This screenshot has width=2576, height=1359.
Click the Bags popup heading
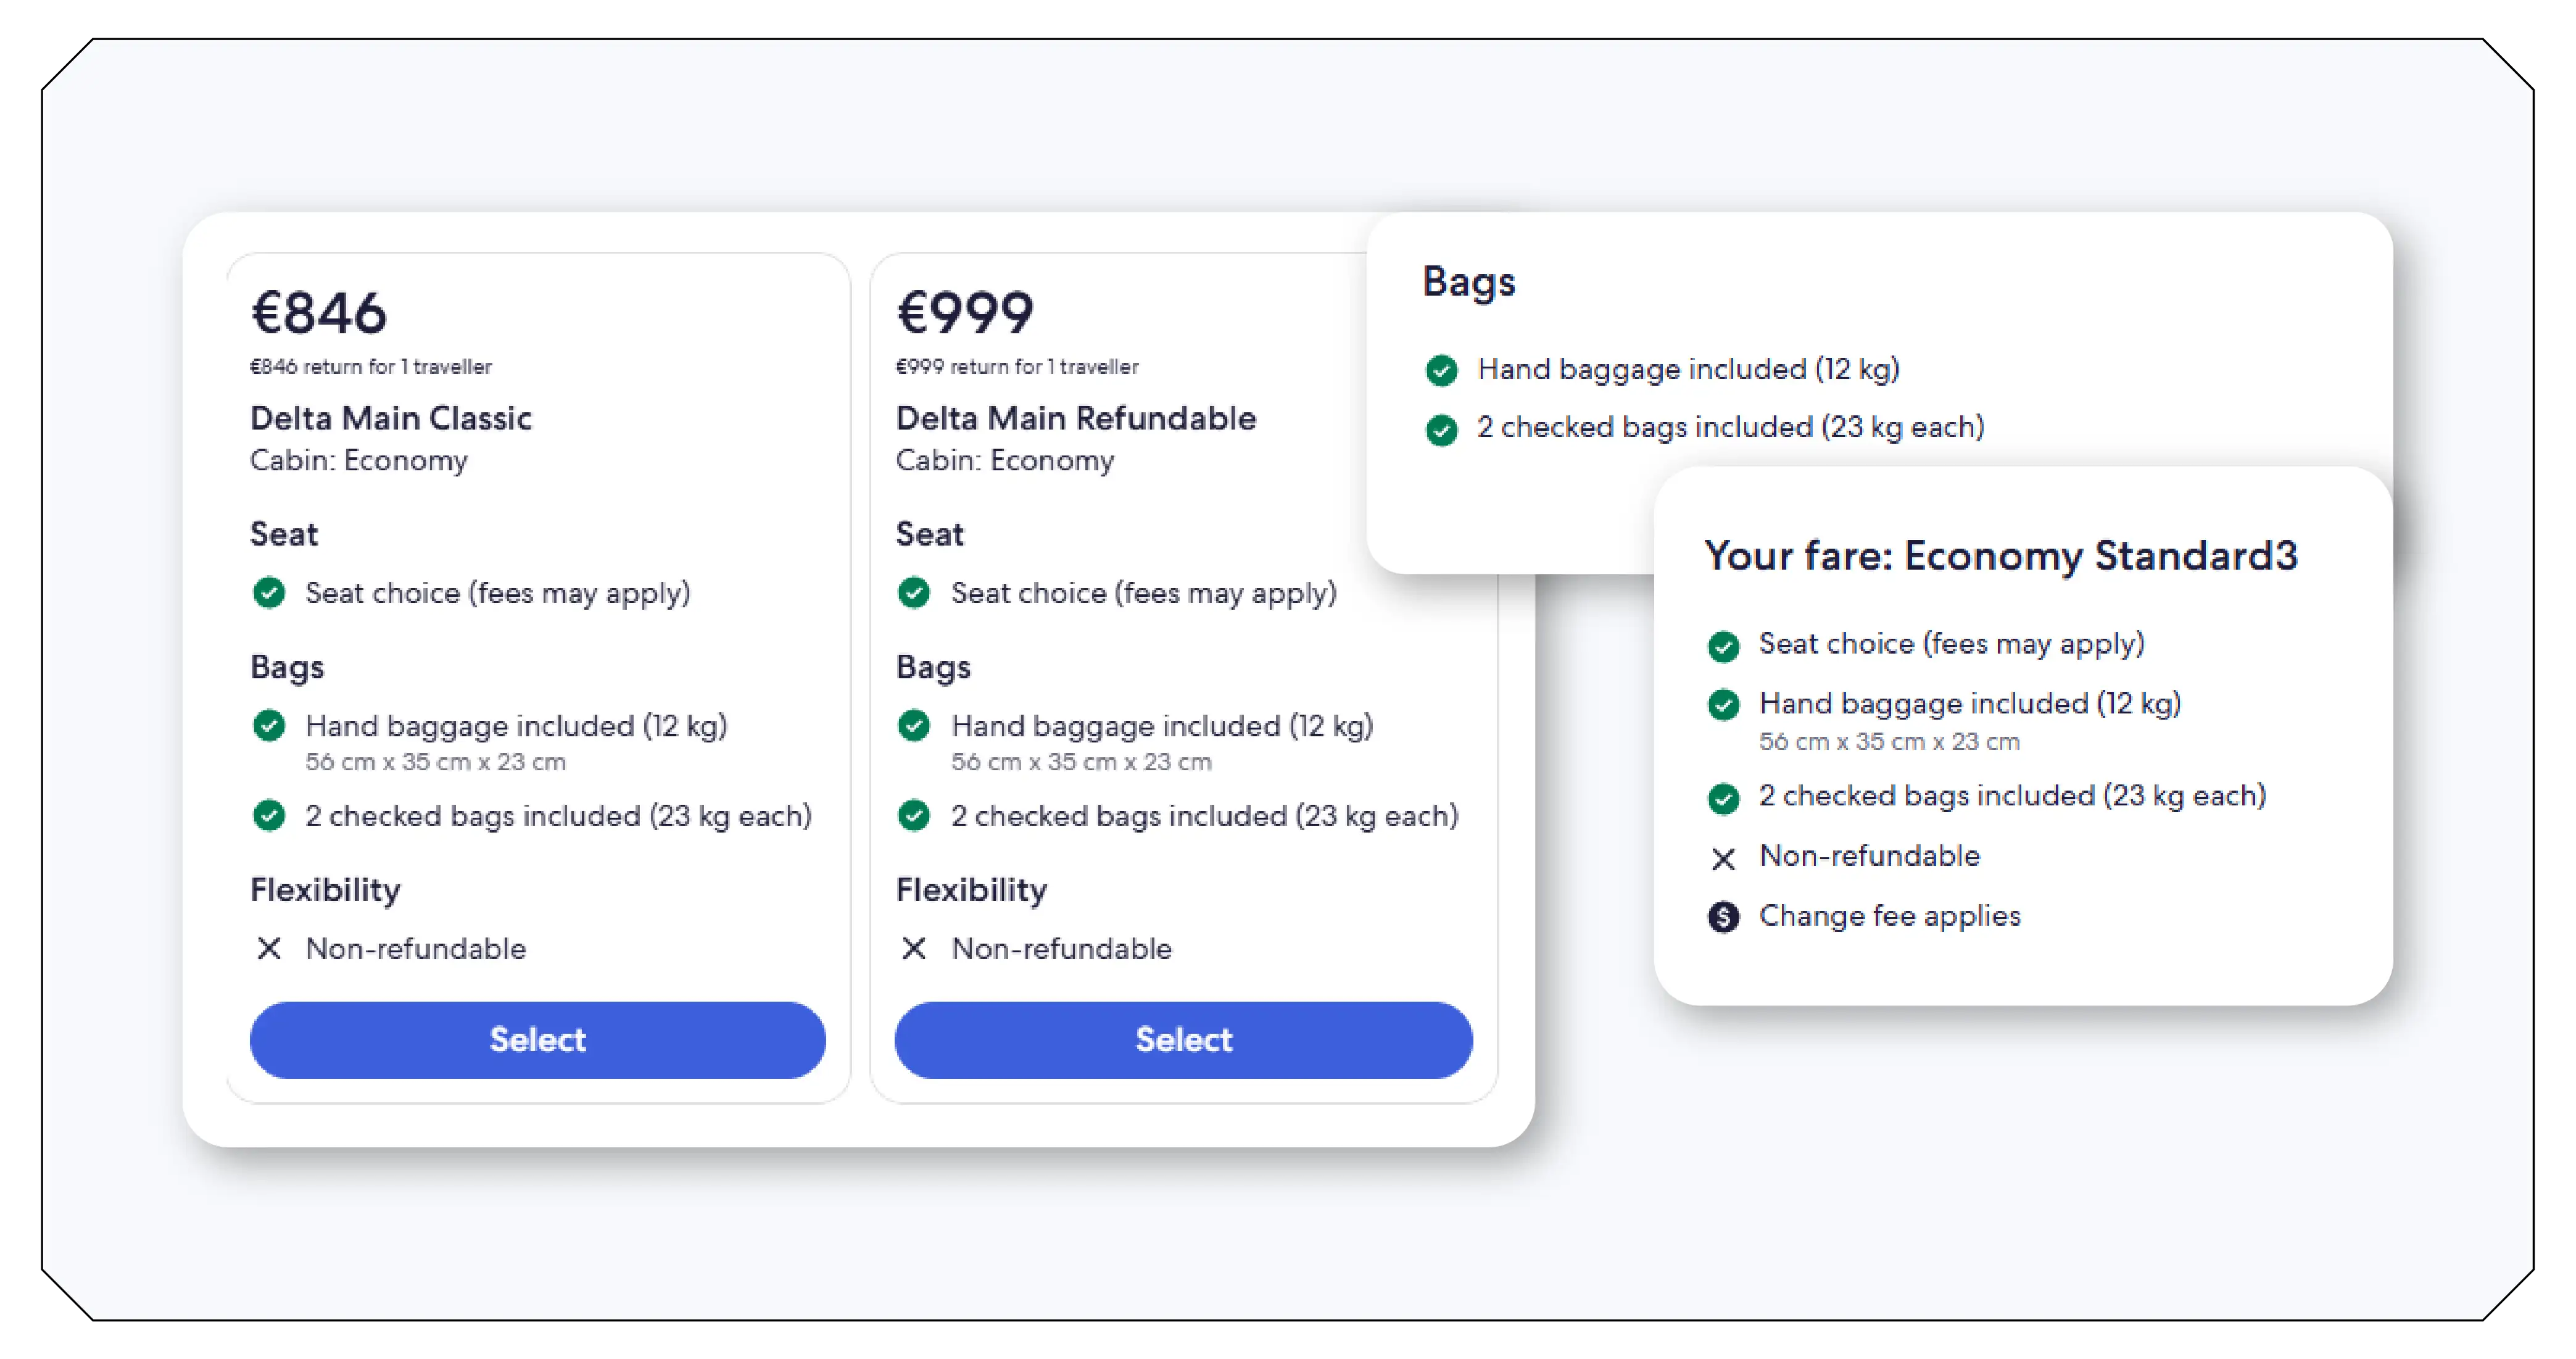tap(1469, 282)
